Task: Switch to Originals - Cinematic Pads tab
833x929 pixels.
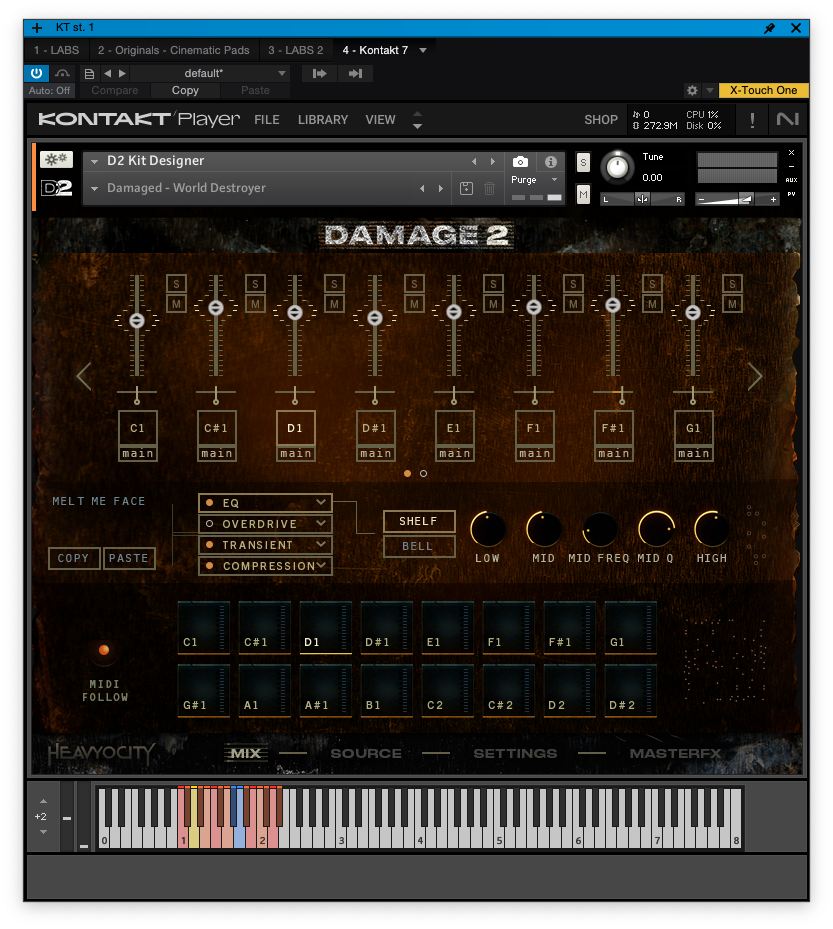Action: coord(174,50)
